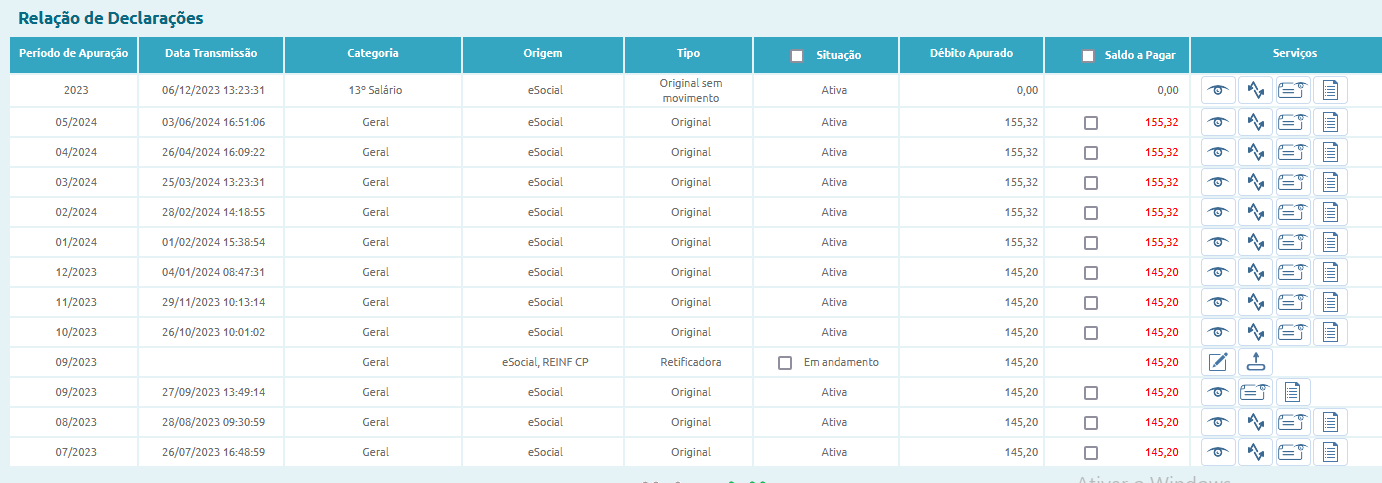
Task: Click the edit pencil icon for Retificadora 09/2023
Action: point(1217,362)
